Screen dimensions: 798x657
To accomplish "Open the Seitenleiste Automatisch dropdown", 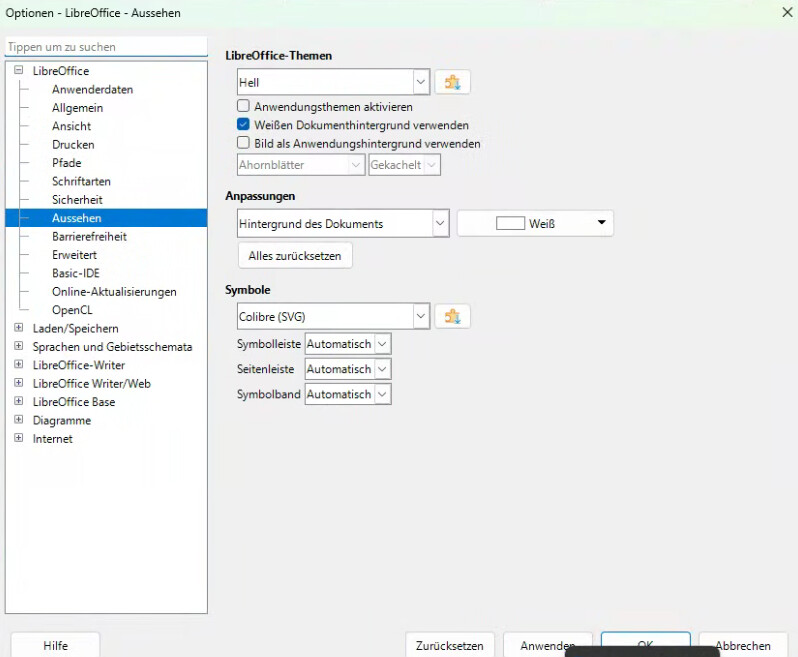I will pyautogui.click(x=347, y=369).
